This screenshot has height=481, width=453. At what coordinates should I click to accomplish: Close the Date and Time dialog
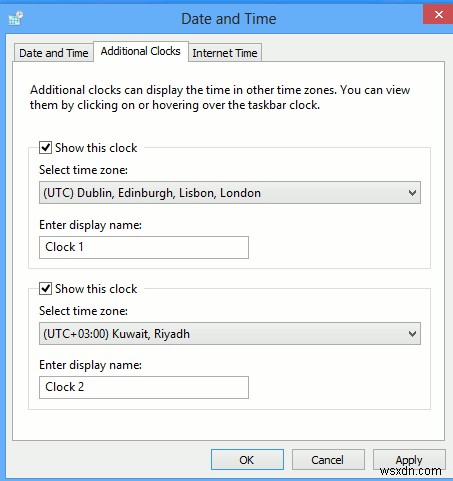438,14
